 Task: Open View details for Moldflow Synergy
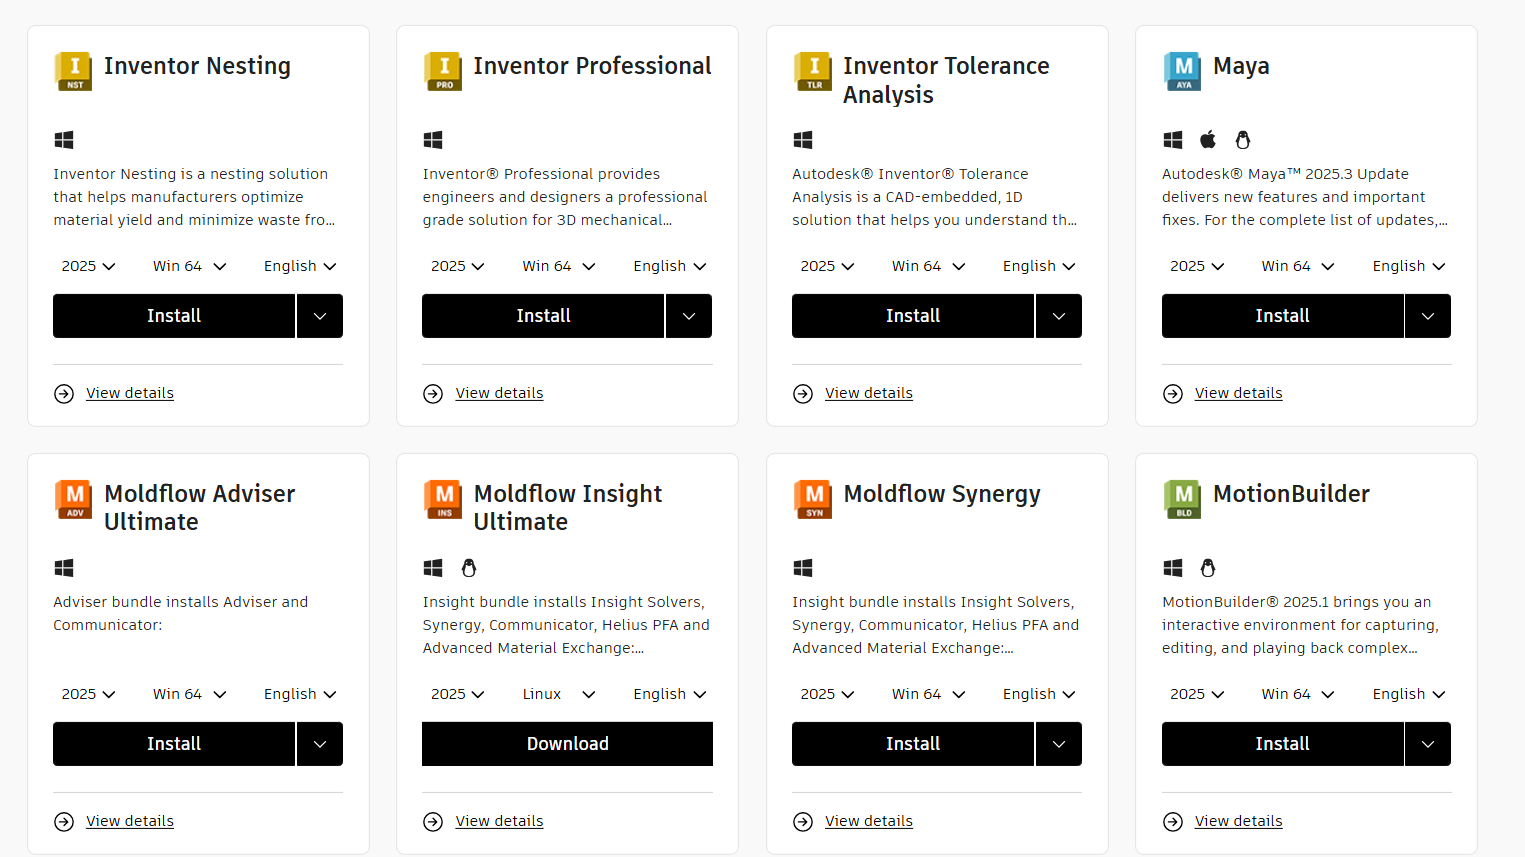pos(869,821)
